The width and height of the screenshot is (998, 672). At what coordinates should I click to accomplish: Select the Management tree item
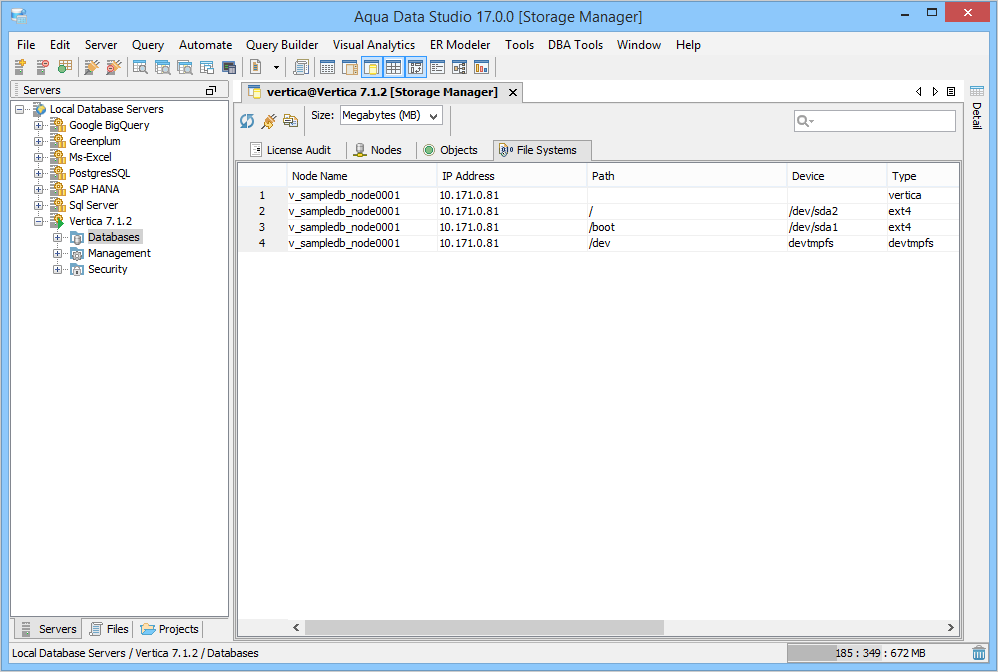click(119, 253)
